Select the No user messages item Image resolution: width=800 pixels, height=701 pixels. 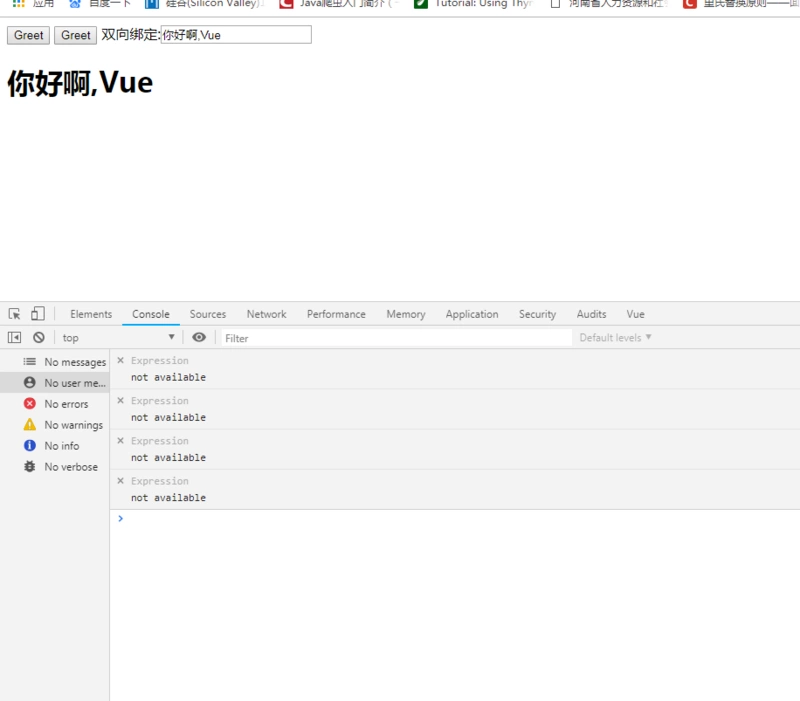[74, 383]
